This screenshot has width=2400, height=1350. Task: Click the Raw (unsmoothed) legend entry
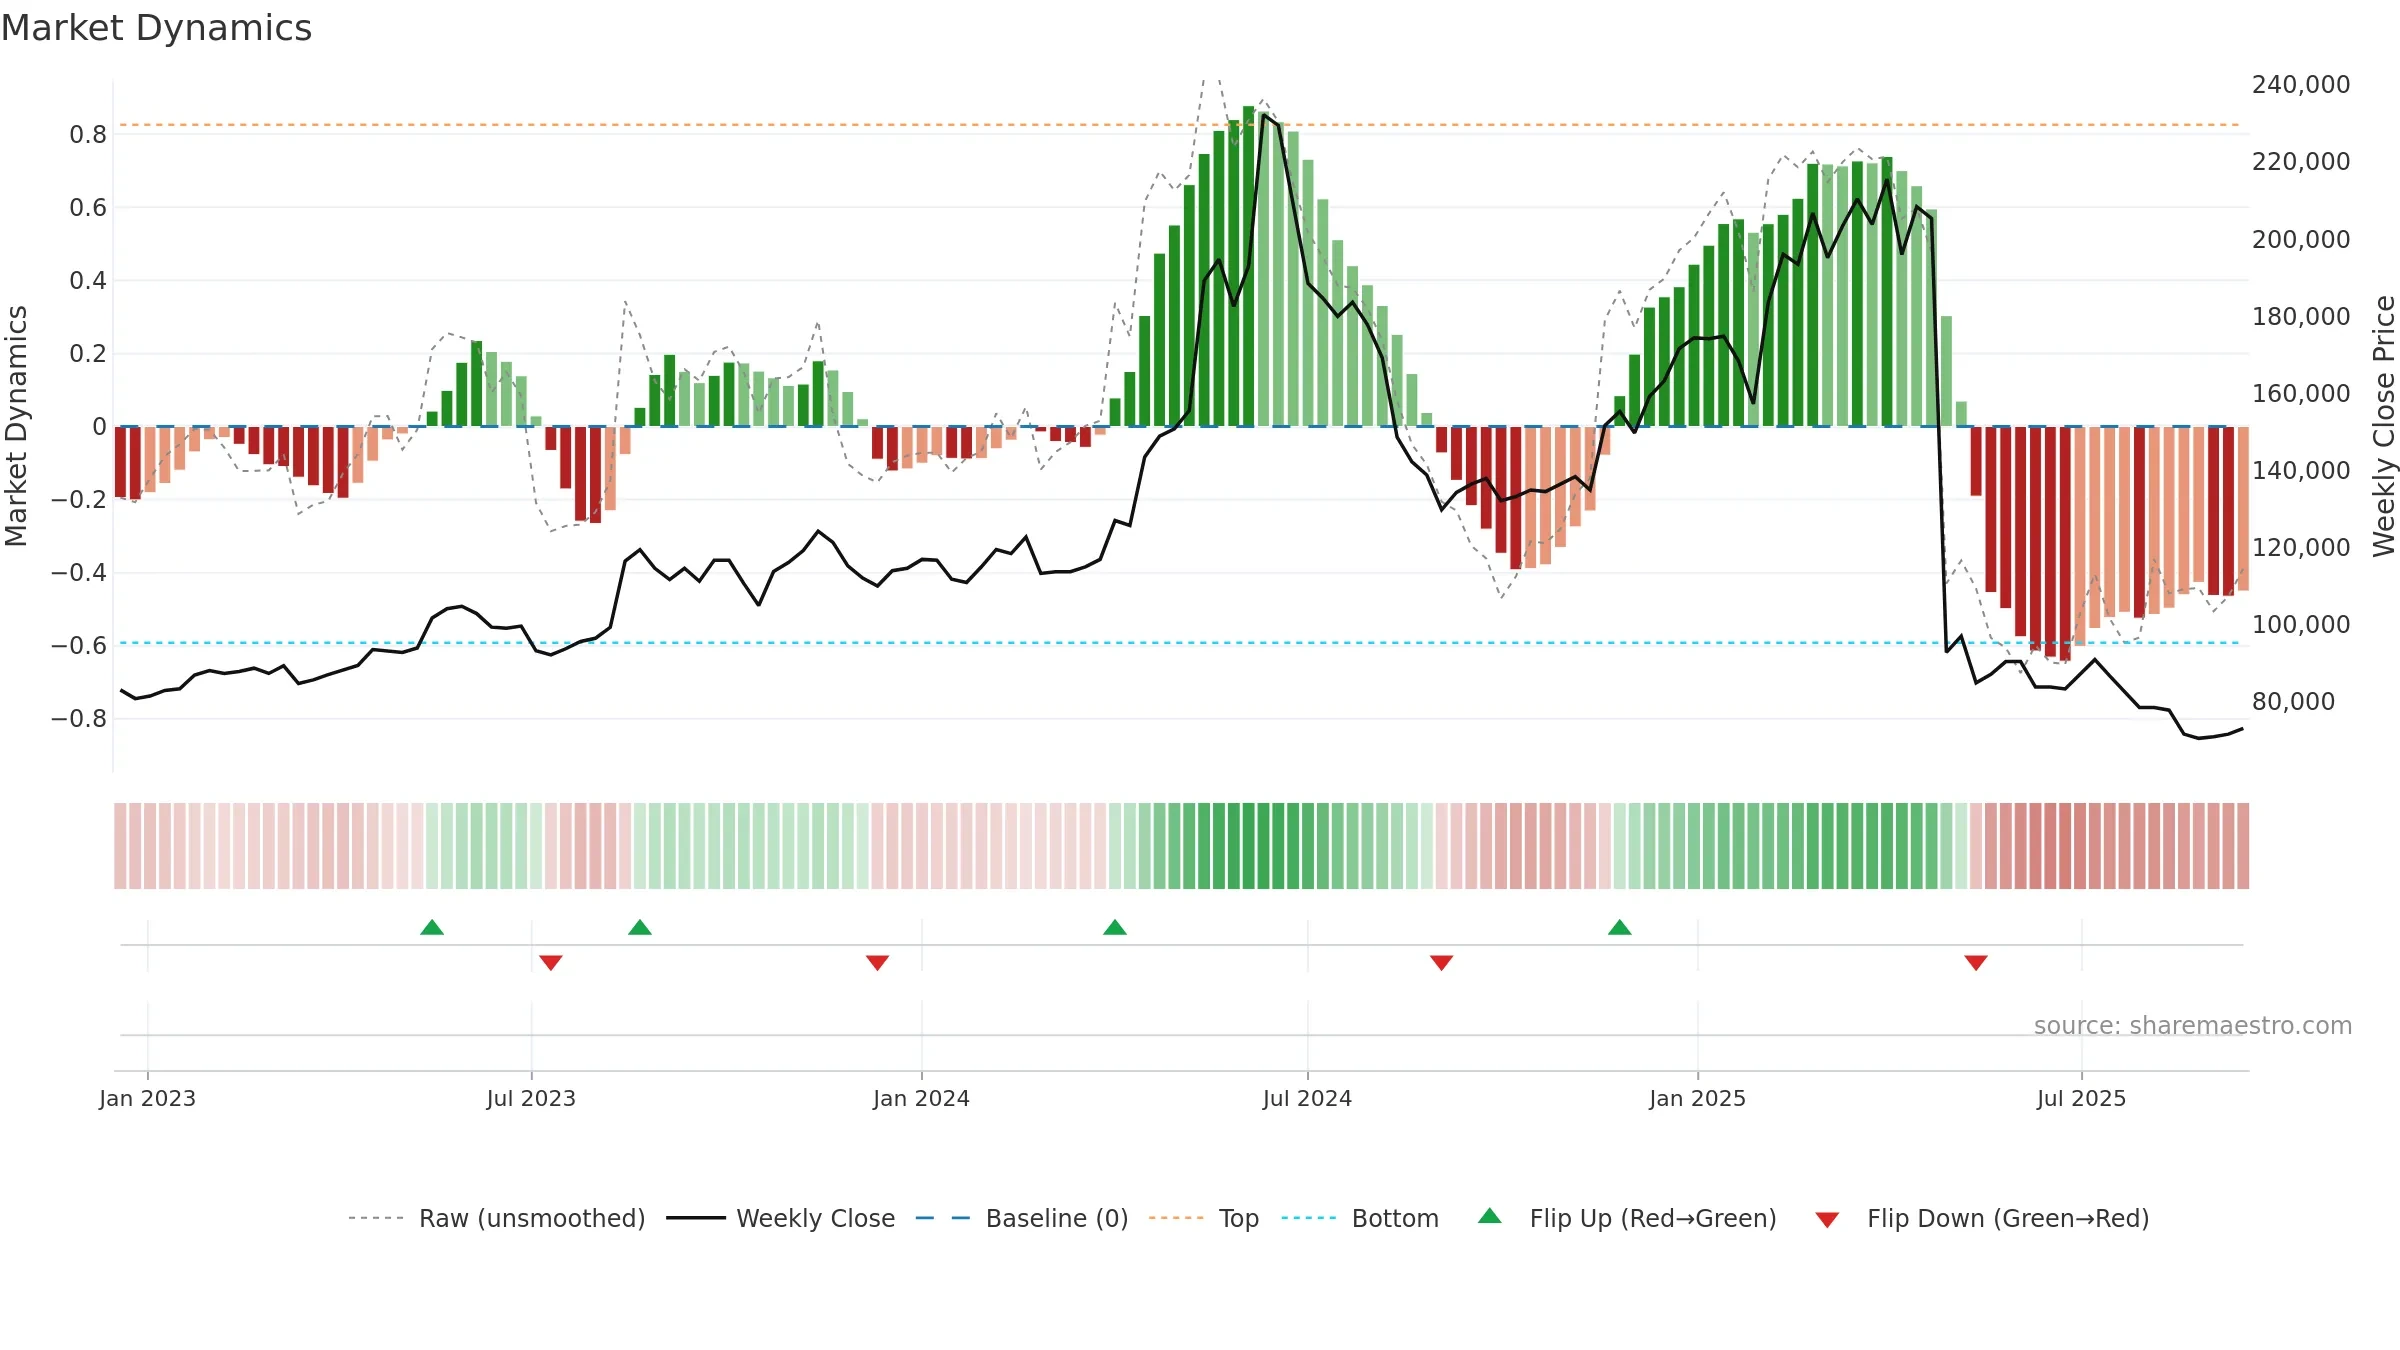pos(497,1218)
